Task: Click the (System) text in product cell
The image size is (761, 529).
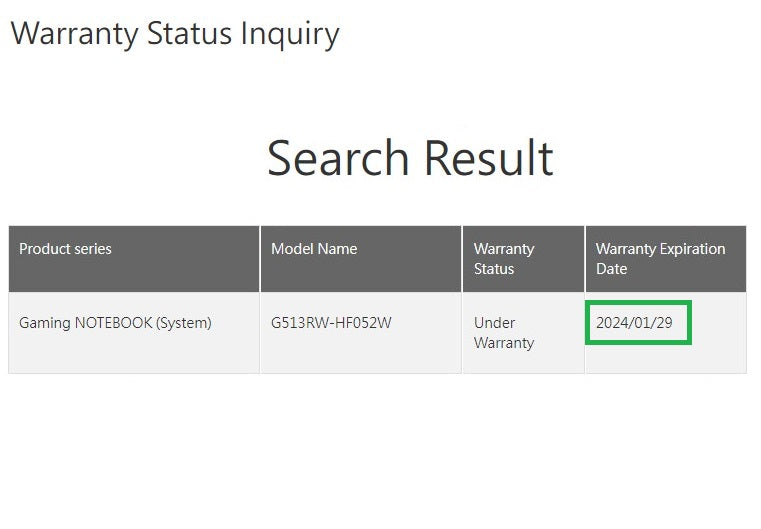Action: pos(184,323)
